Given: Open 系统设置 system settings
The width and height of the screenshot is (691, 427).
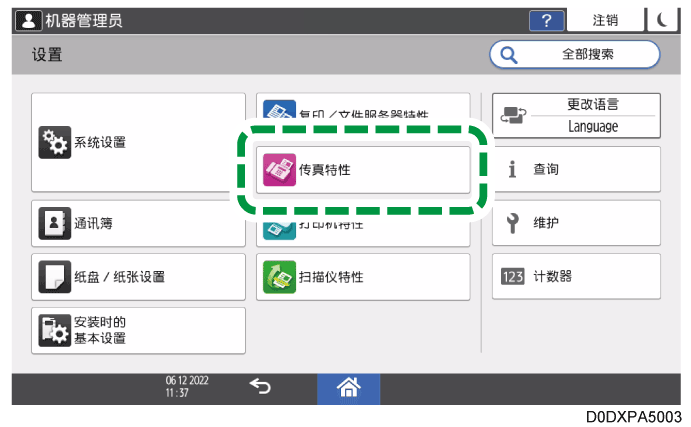Looking at the screenshot, I should (x=138, y=142).
